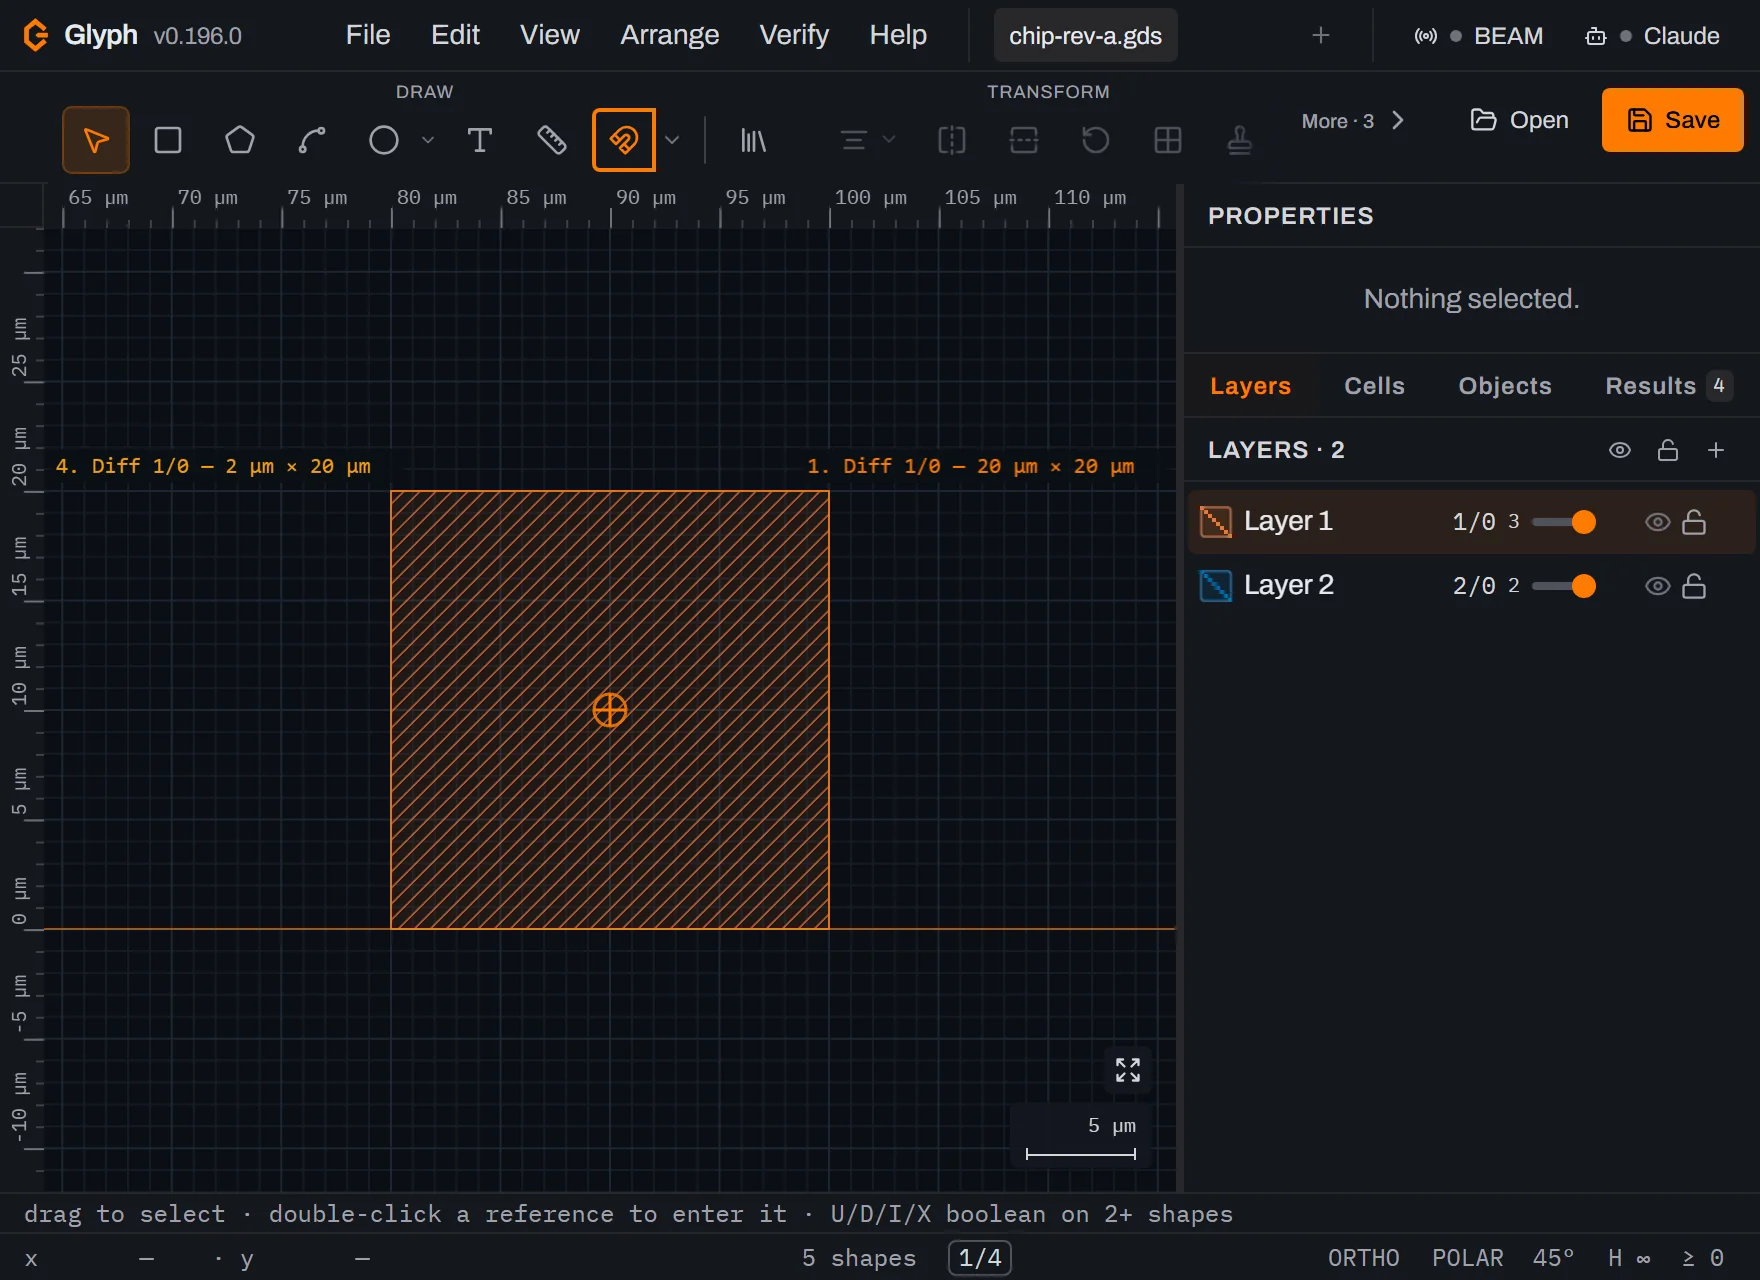Toggle lock for all layers
Screen dimensions: 1760x1280
(1668, 450)
